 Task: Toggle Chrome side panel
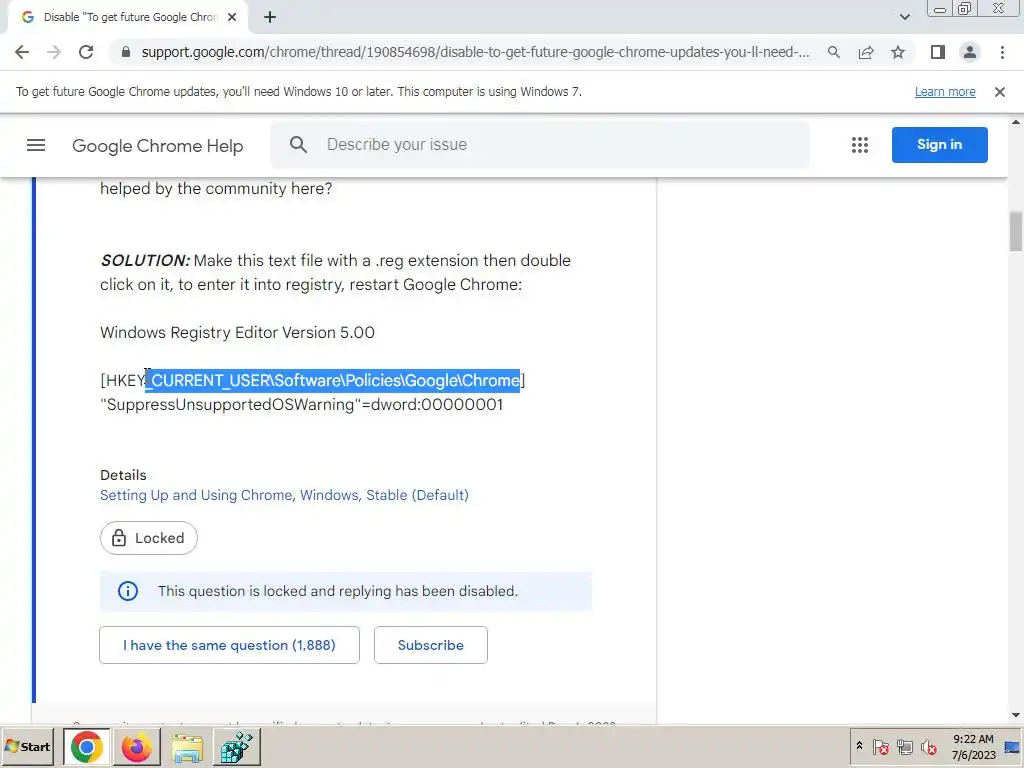(x=938, y=52)
